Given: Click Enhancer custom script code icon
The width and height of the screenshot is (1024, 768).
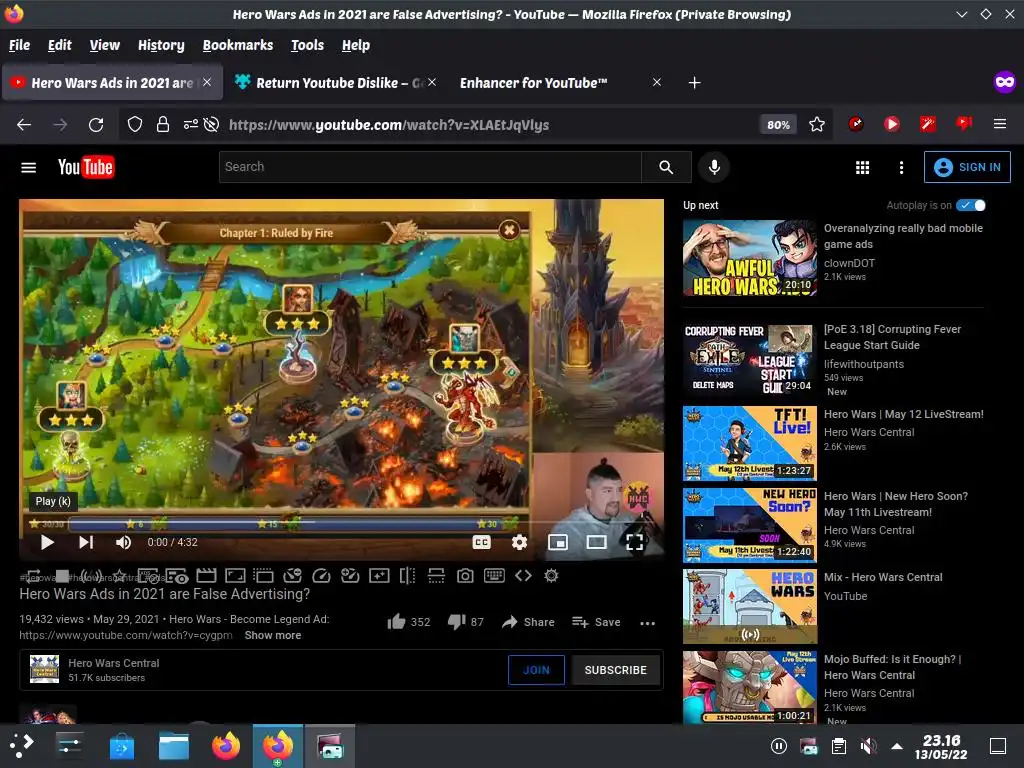Looking at the screenshot, I should point(523,575).
